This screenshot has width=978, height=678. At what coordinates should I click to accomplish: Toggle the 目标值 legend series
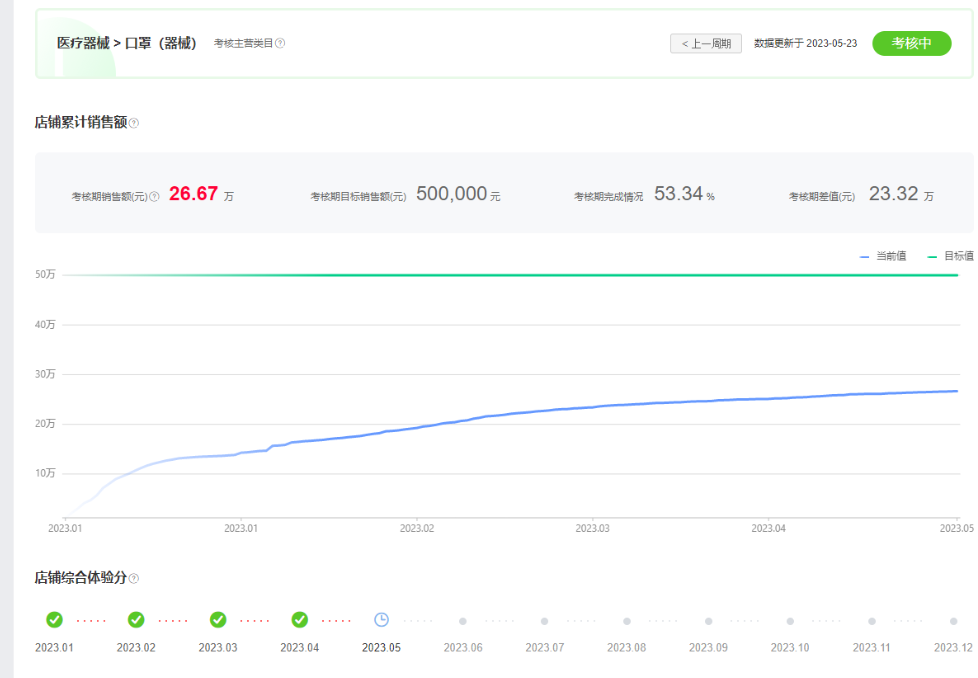[951, 256]
